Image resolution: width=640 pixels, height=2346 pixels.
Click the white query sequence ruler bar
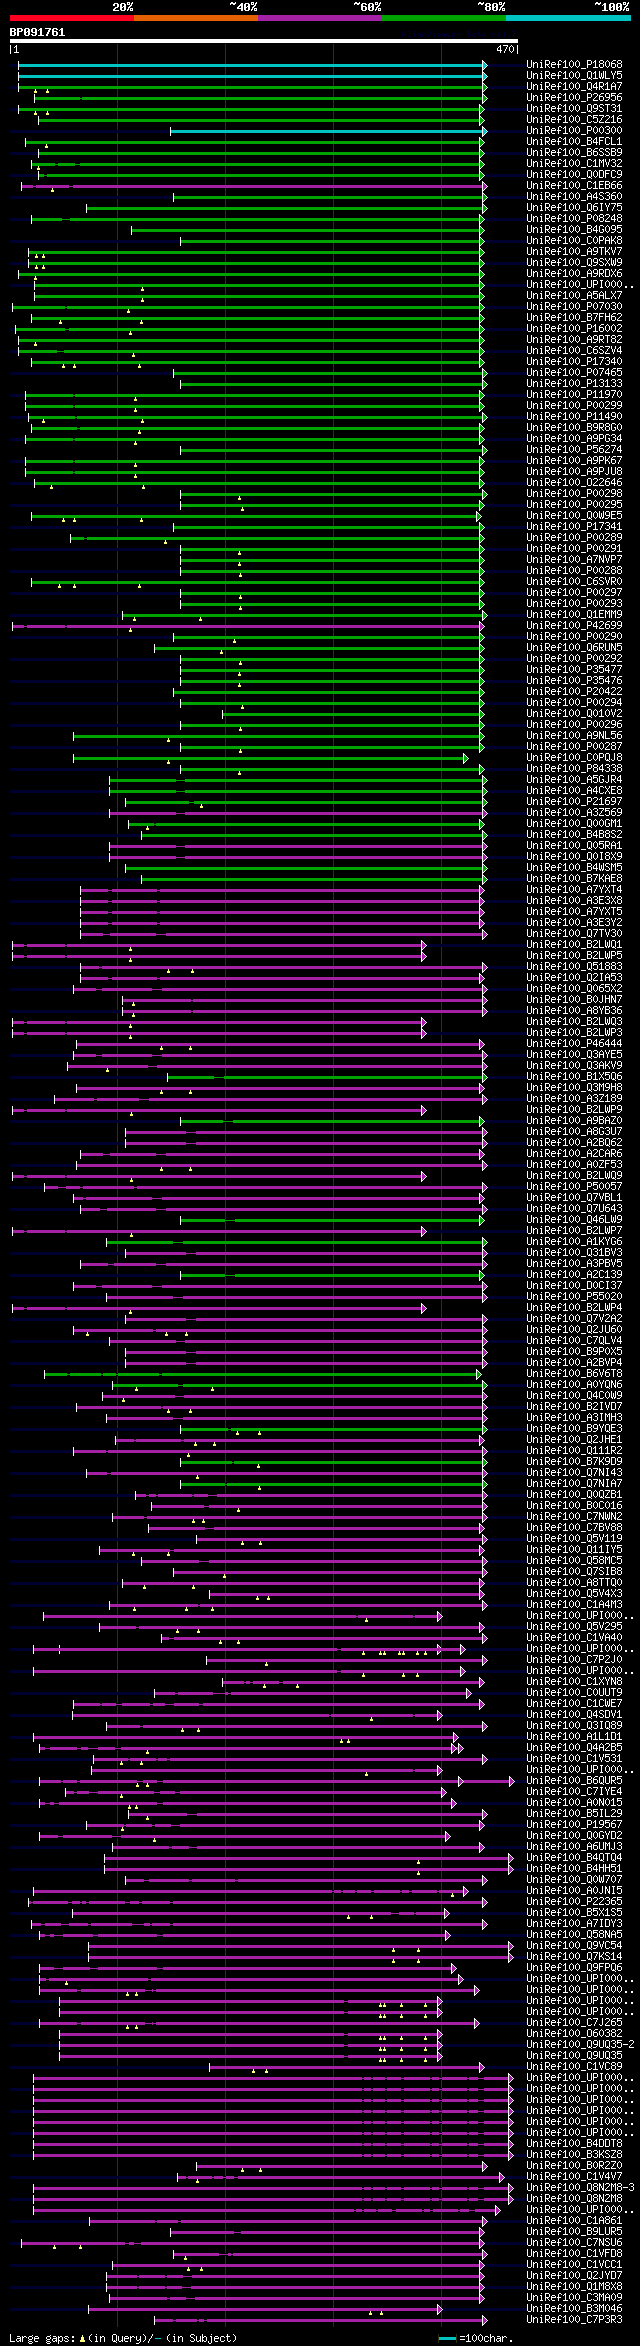coord(264,41)
